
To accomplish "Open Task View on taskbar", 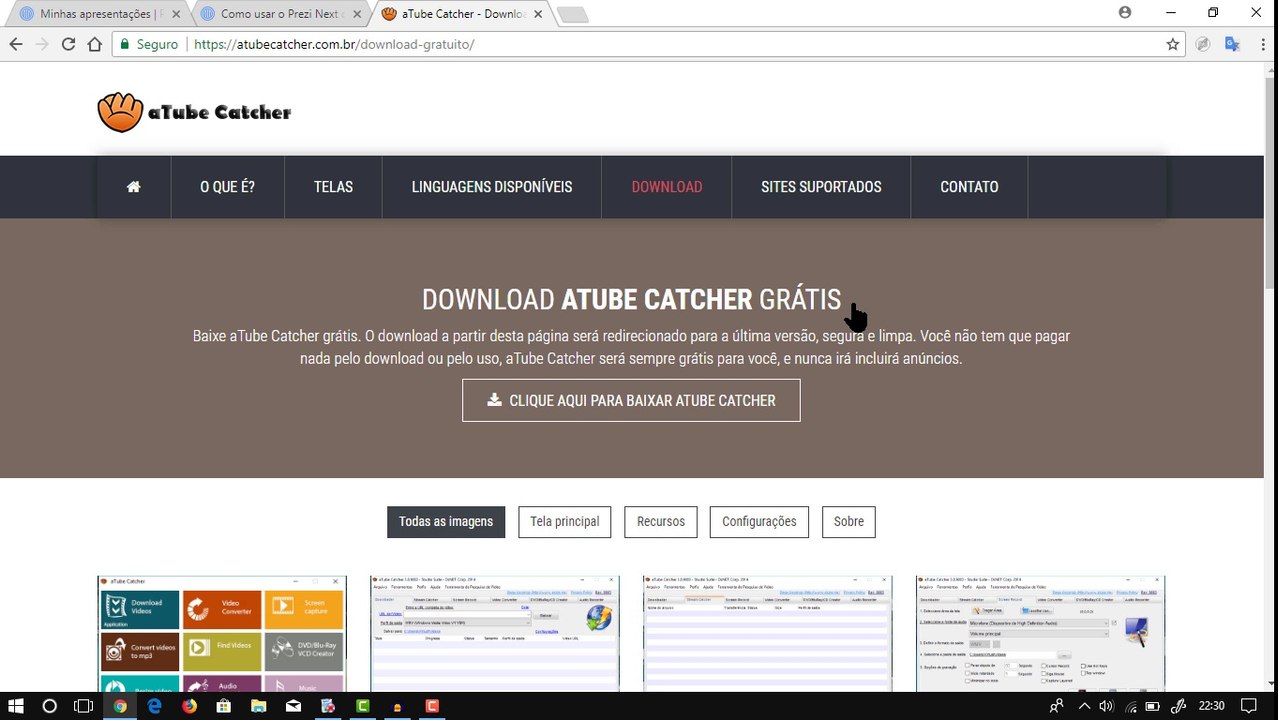I will tap(84, 706).
